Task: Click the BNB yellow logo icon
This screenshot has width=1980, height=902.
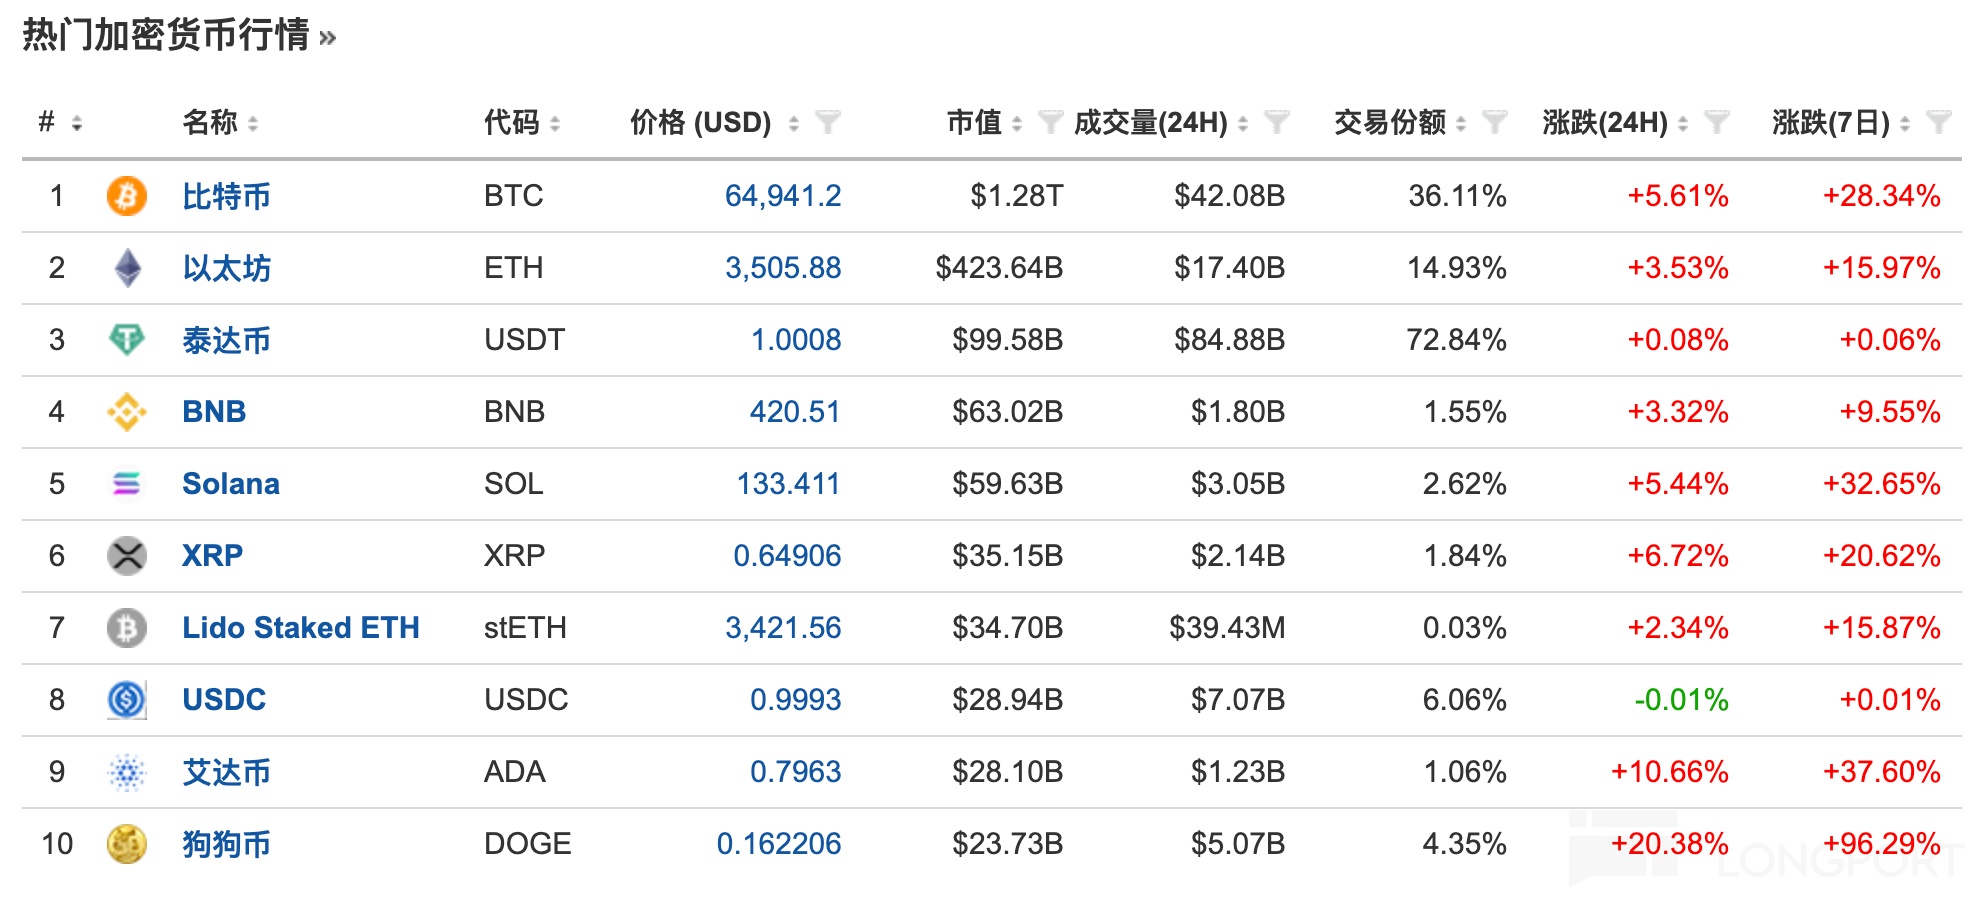Action: point(127,412)
